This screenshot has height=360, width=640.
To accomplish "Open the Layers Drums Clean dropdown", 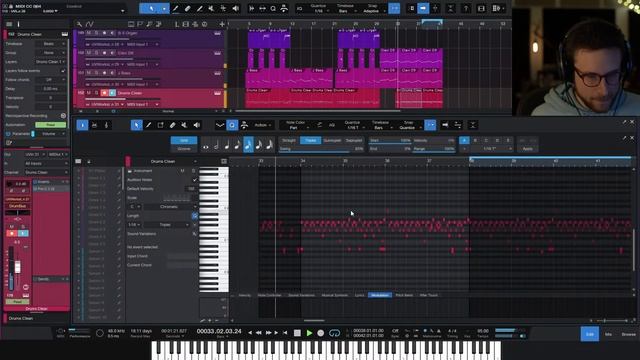I will [x=51, y=62].
